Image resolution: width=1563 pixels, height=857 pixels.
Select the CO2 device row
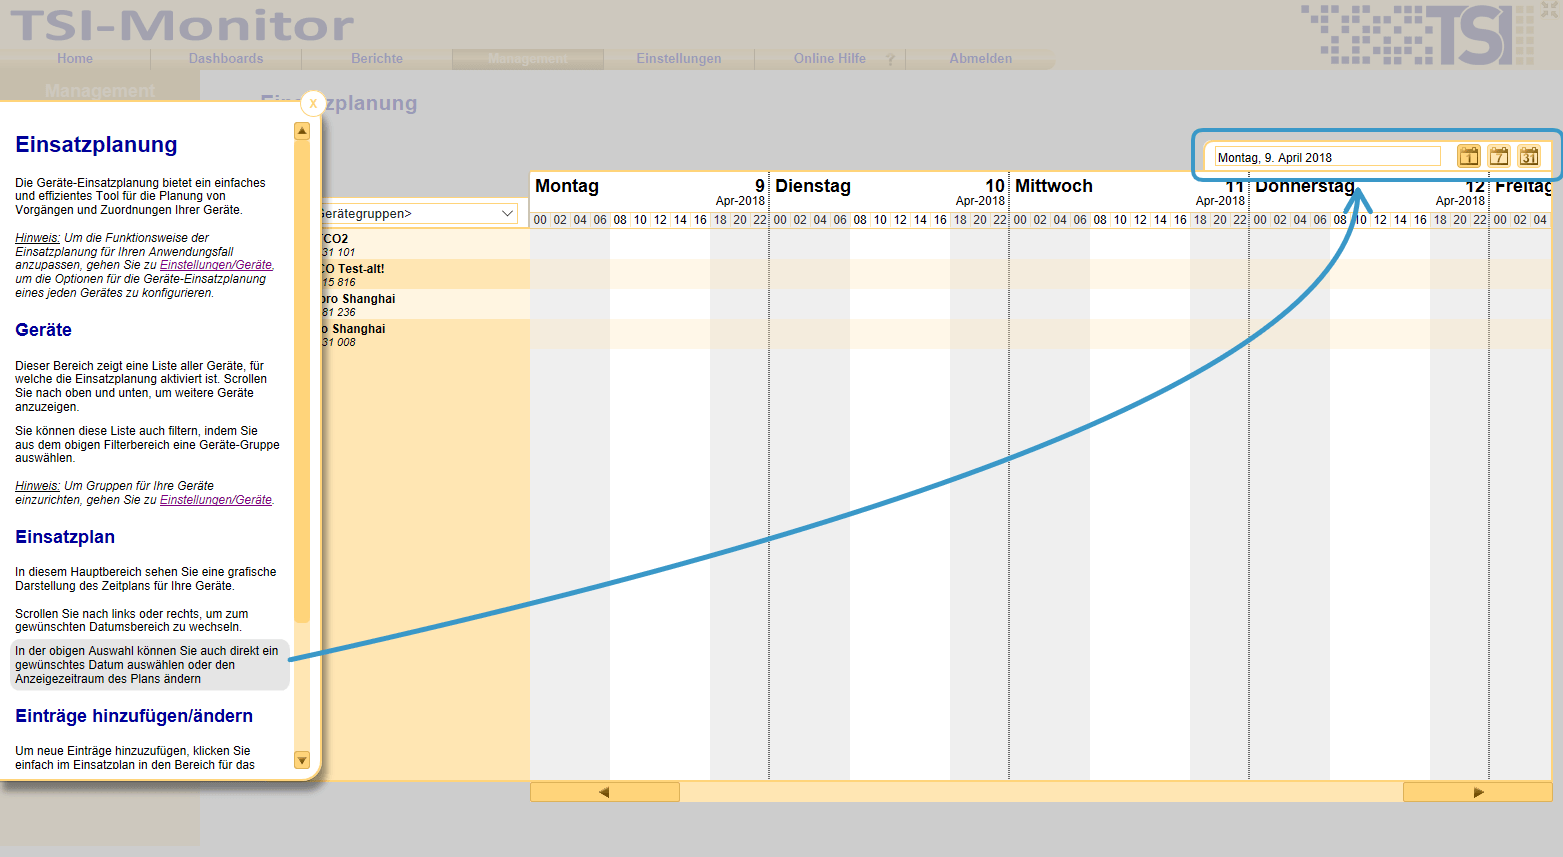click(x=425, y=245)
